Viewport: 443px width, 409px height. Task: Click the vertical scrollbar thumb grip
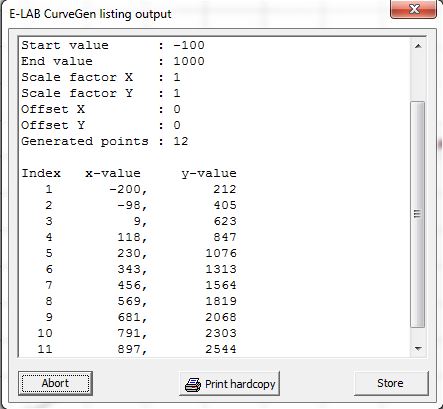coord(417,214)
